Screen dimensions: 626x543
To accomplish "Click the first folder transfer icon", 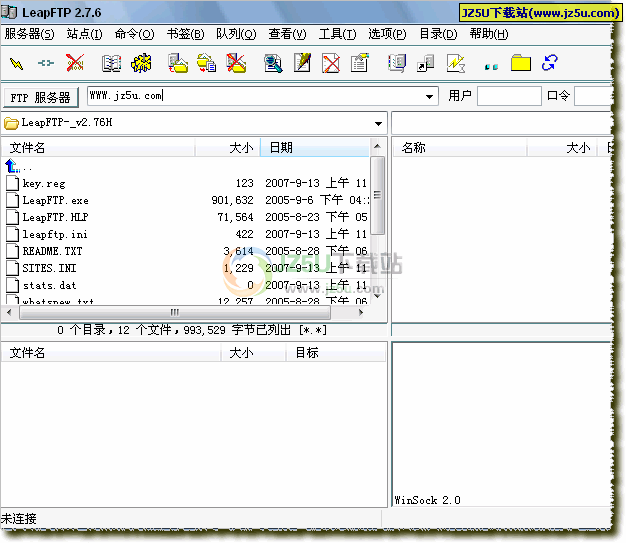I will tap(178, 63).
